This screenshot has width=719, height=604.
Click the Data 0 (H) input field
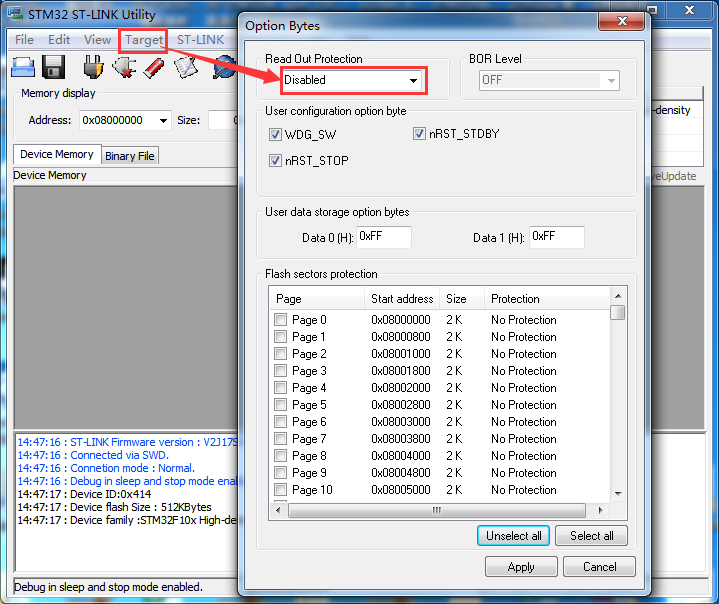click(x=384, y=237)
